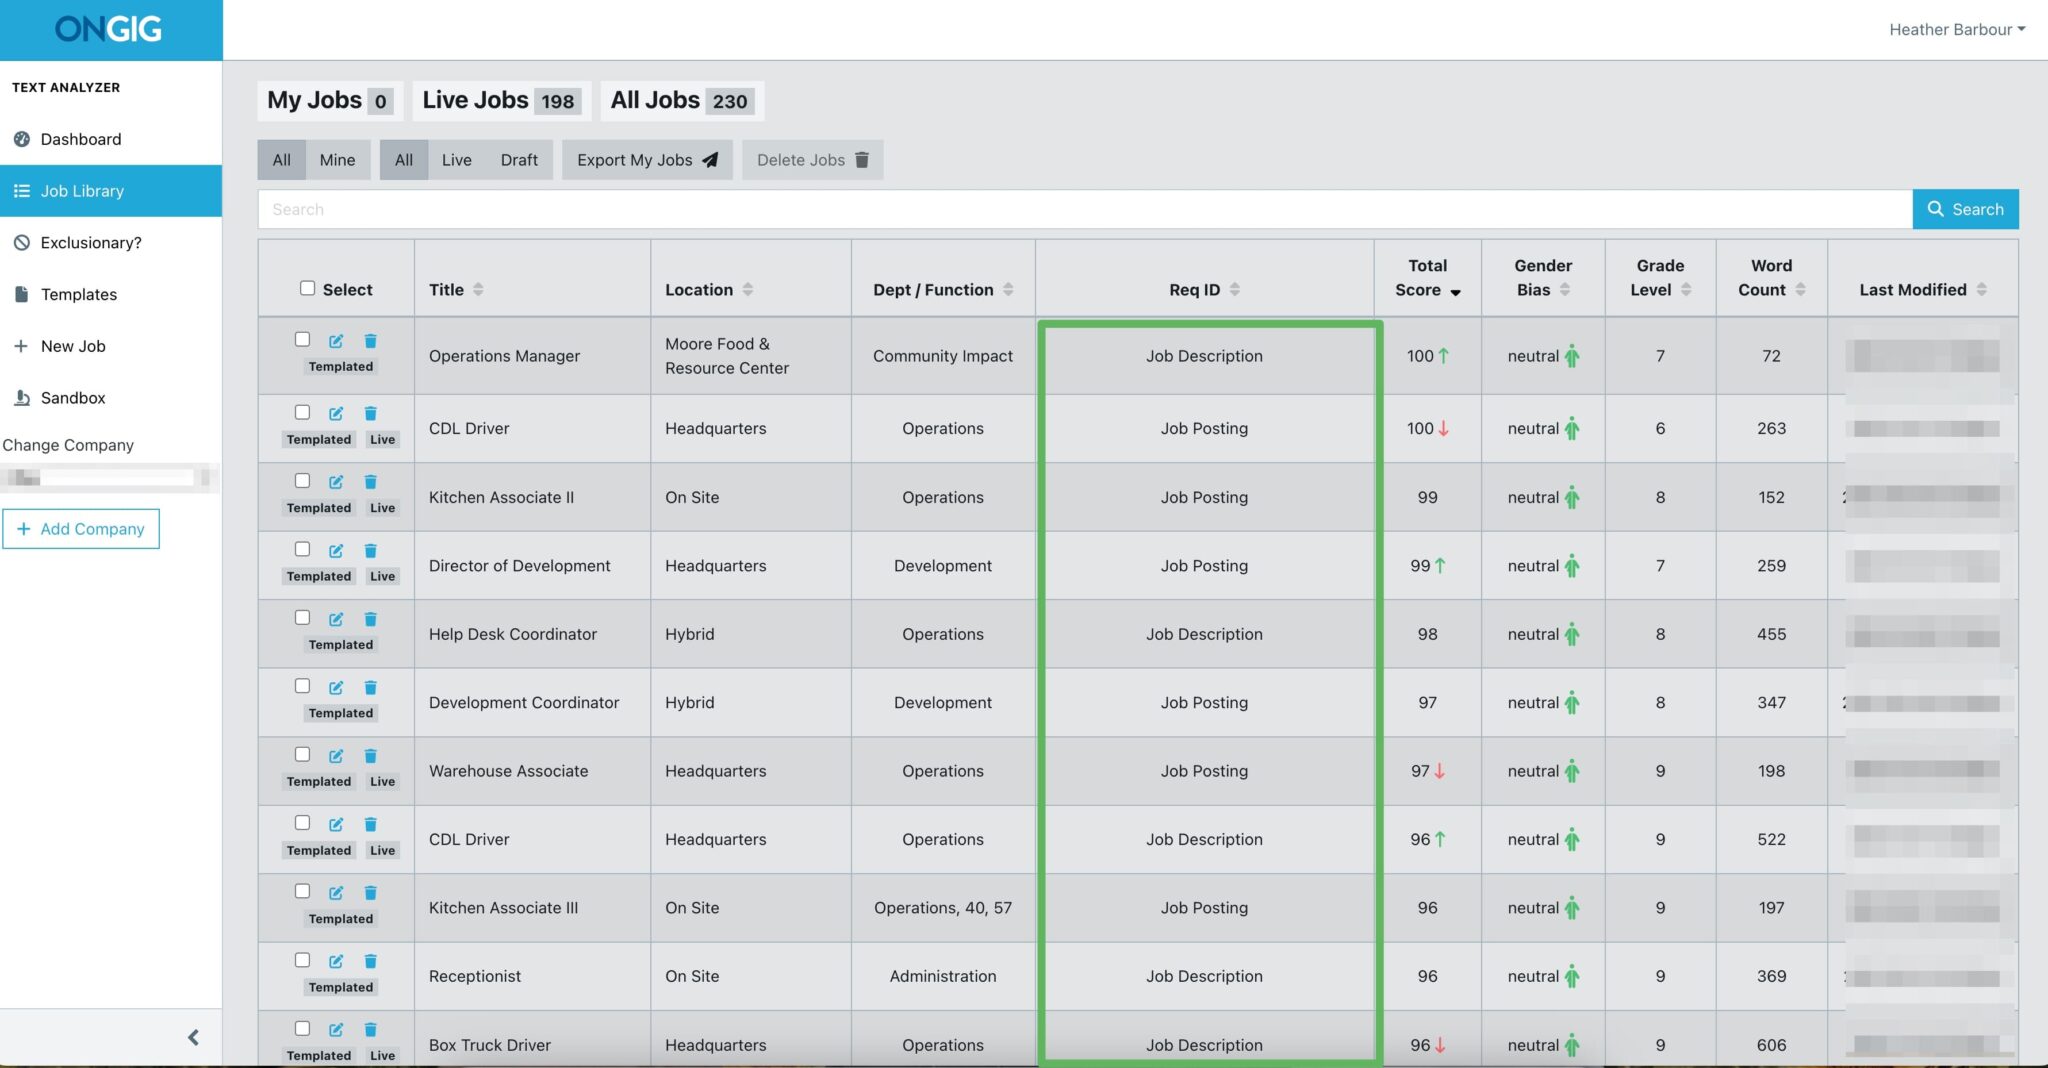Export My Jobs
Image resolution: width=2048 pixels, height=1068 pixels.
pos(646,160)
